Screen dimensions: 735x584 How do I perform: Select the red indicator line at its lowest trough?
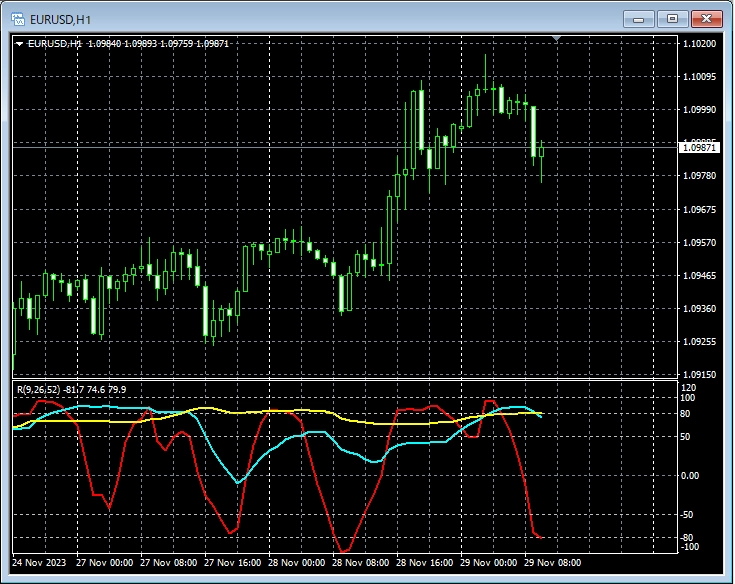pos(344,551)
